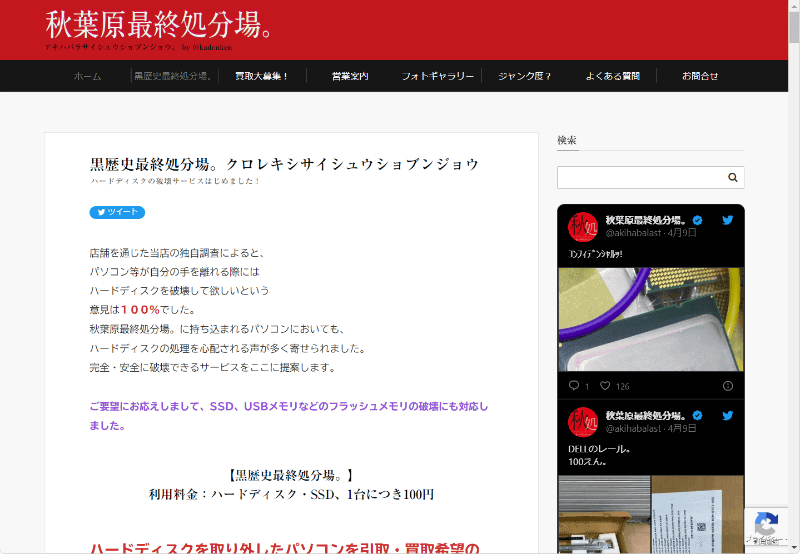Click the search magnifier icon
The height and width of the screenshot is (554, 800).
tap(733, 178)
